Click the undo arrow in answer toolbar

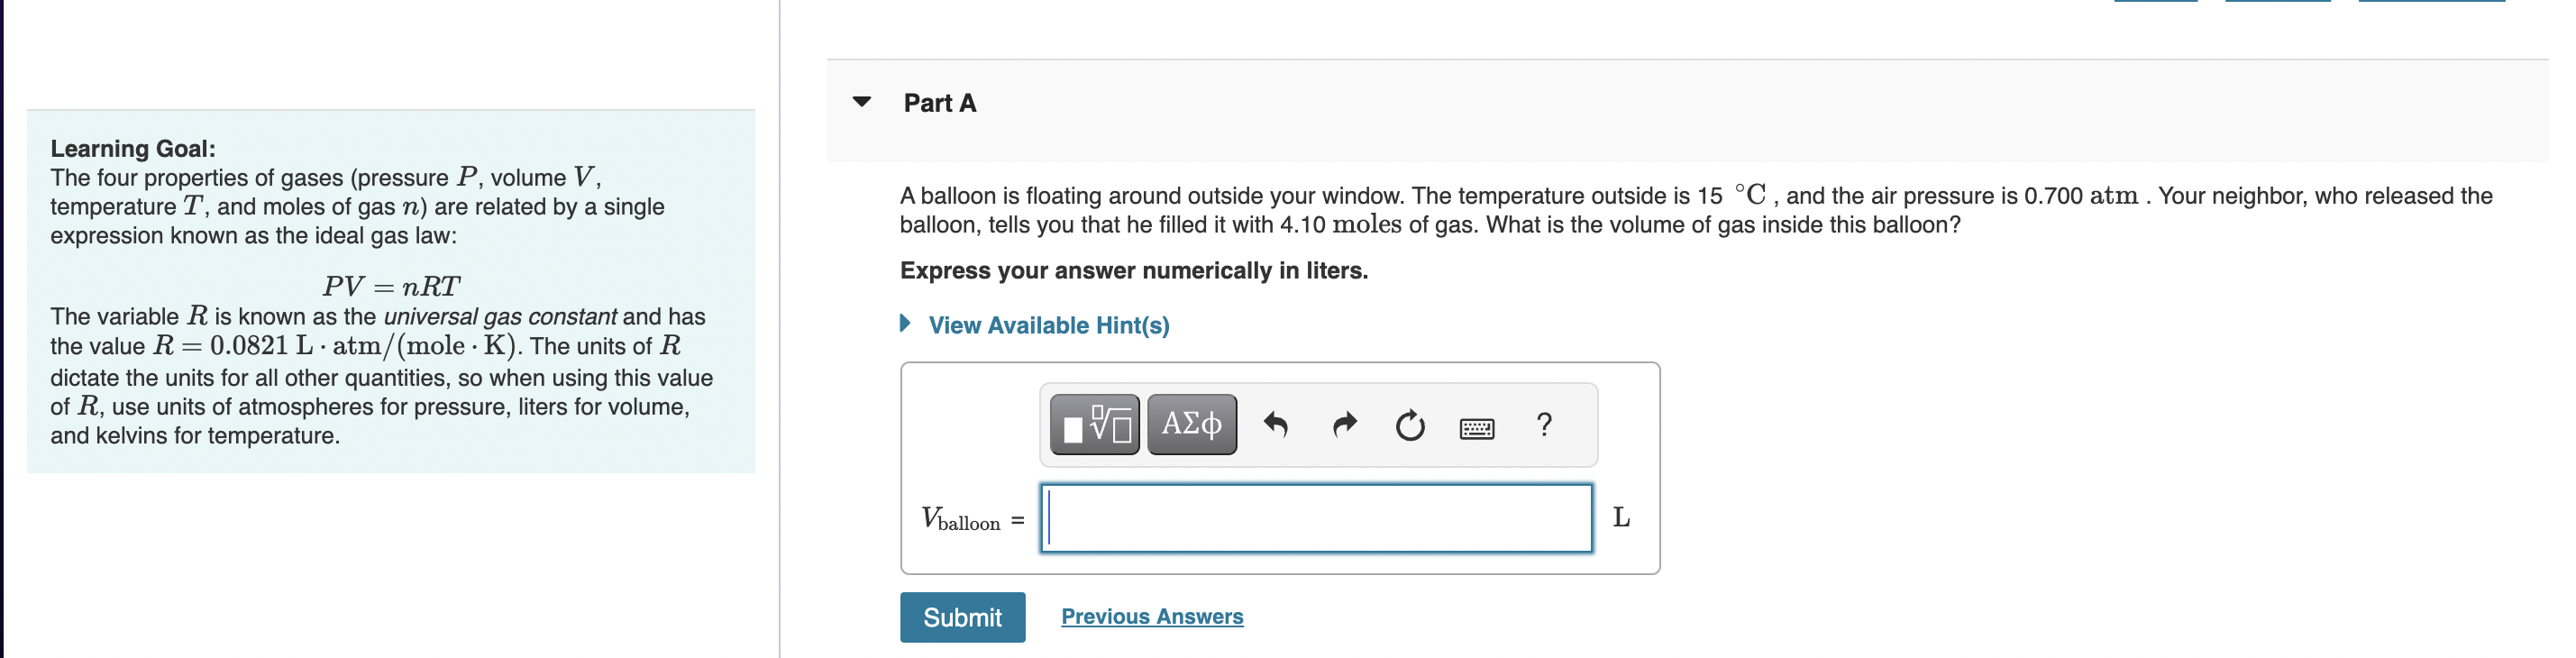[x=1275, y=425]
